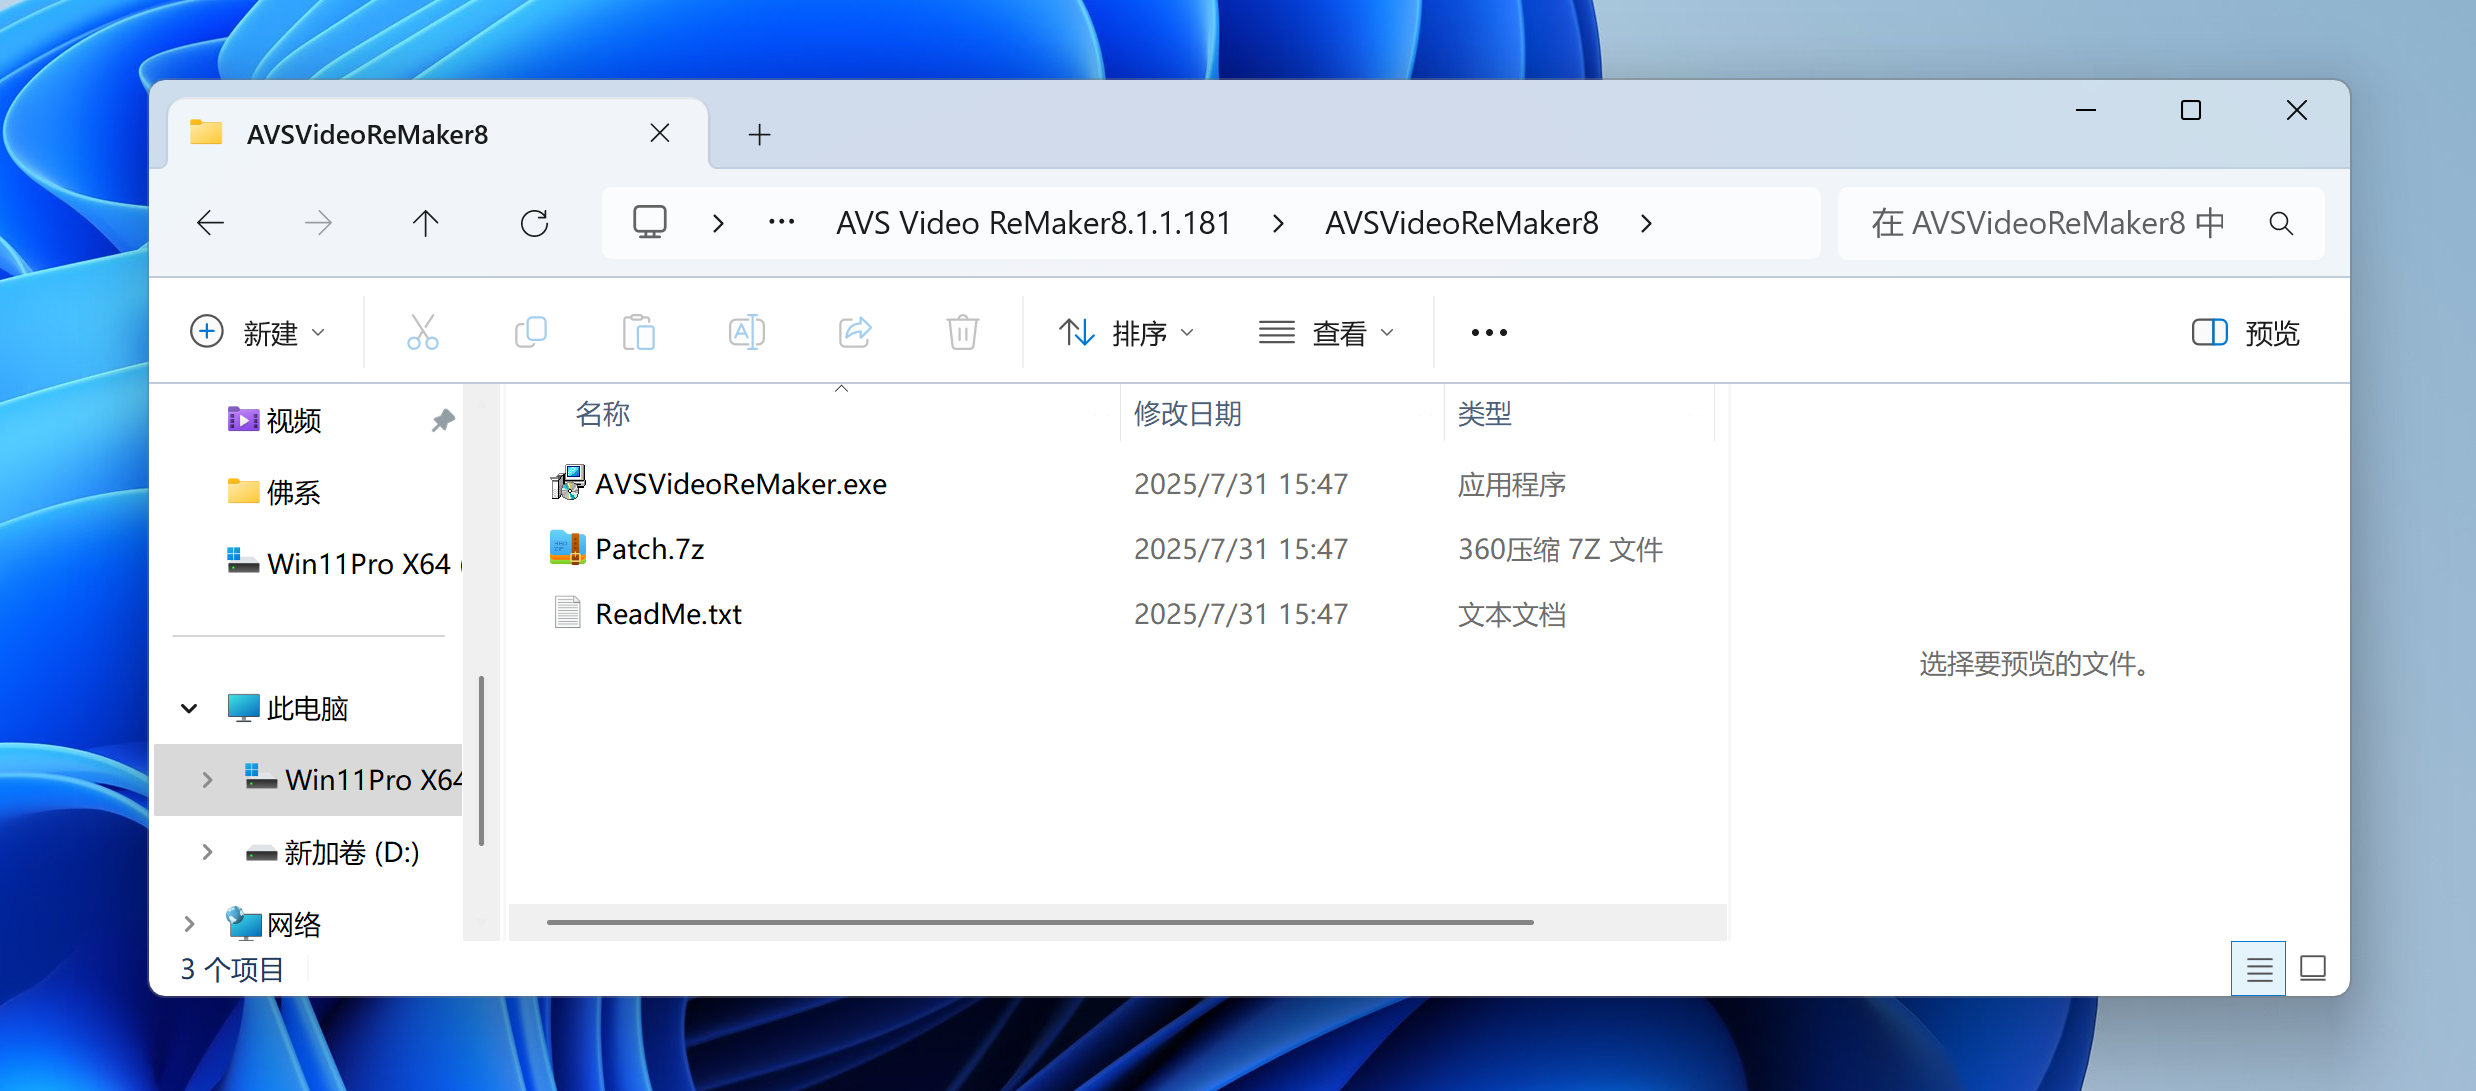Open the 新建 dropdown menu
The image size is (2476, 1091).
click(258, 332)
